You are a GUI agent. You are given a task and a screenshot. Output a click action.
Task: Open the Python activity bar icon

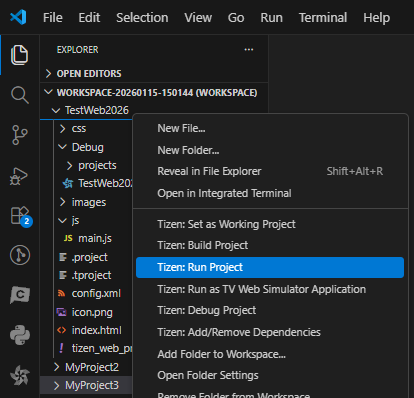[20, 335]
